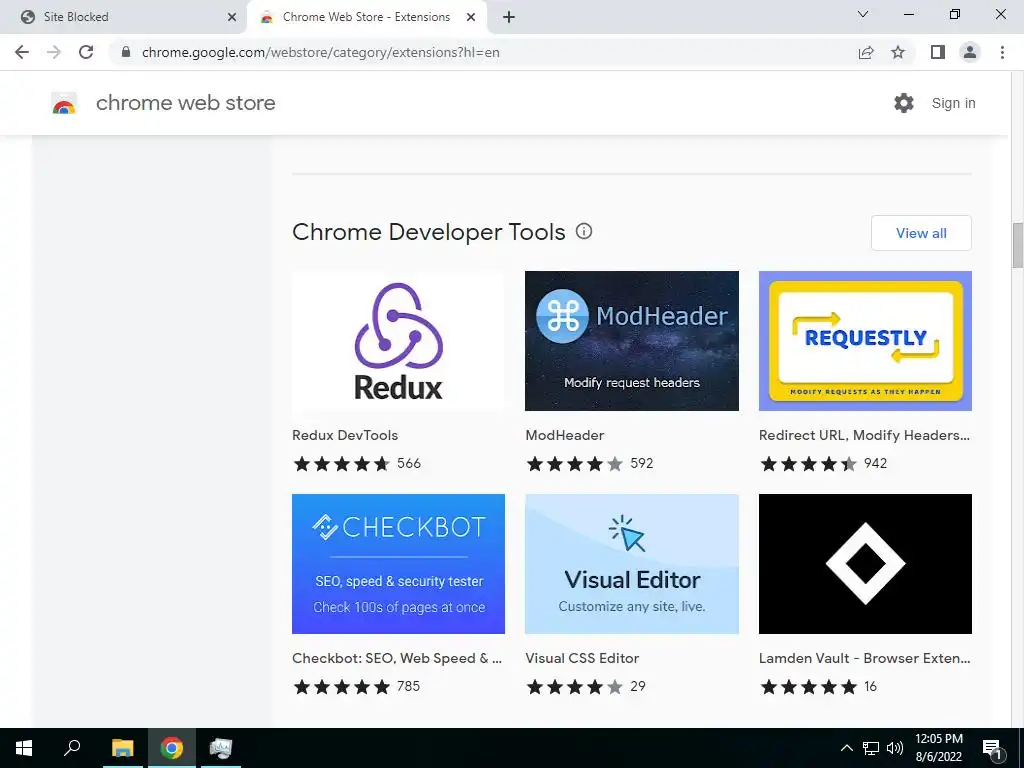The image size is (1024, 768).
Task: Open Windows taskbar search
Action: click(72, 748)
